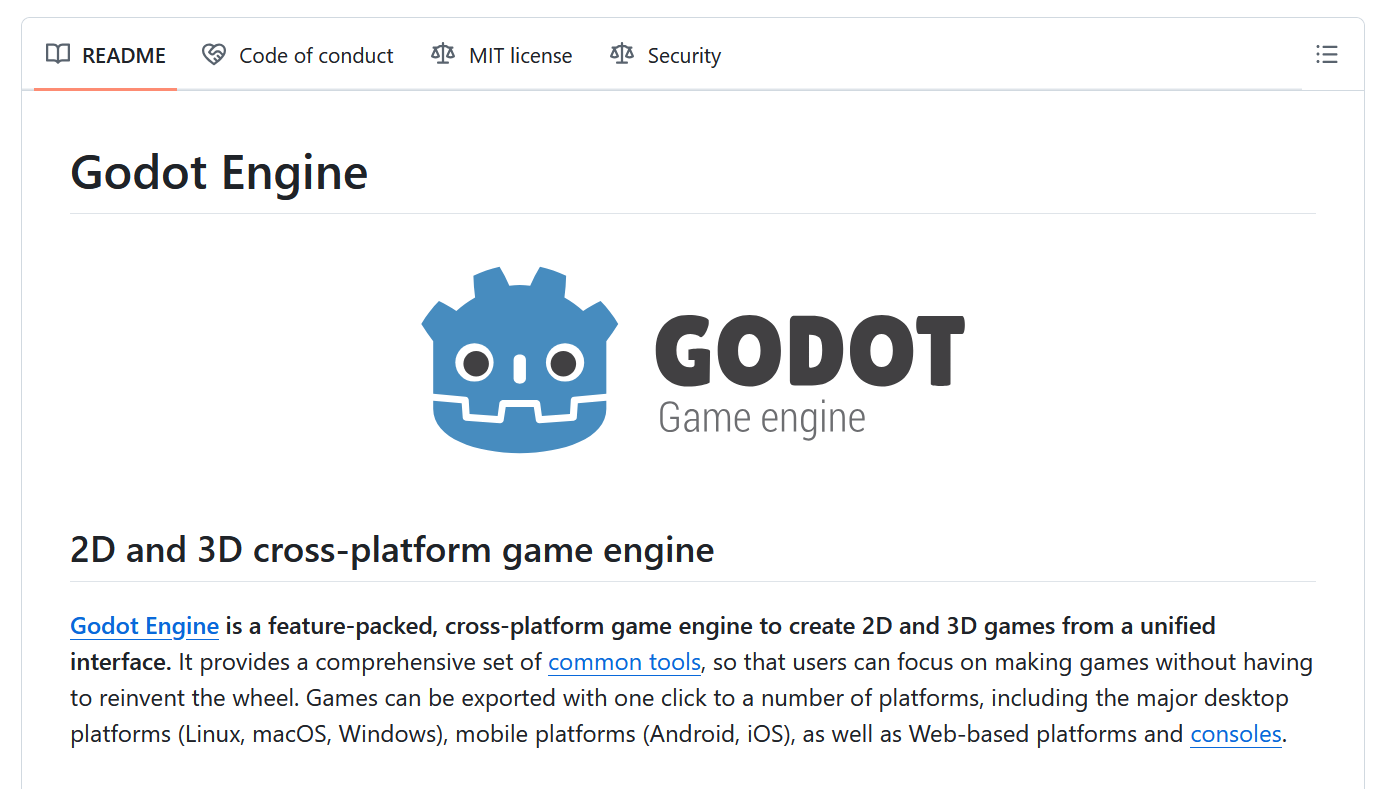
Task: Open the outline list icon
Action: [1326, 55]
